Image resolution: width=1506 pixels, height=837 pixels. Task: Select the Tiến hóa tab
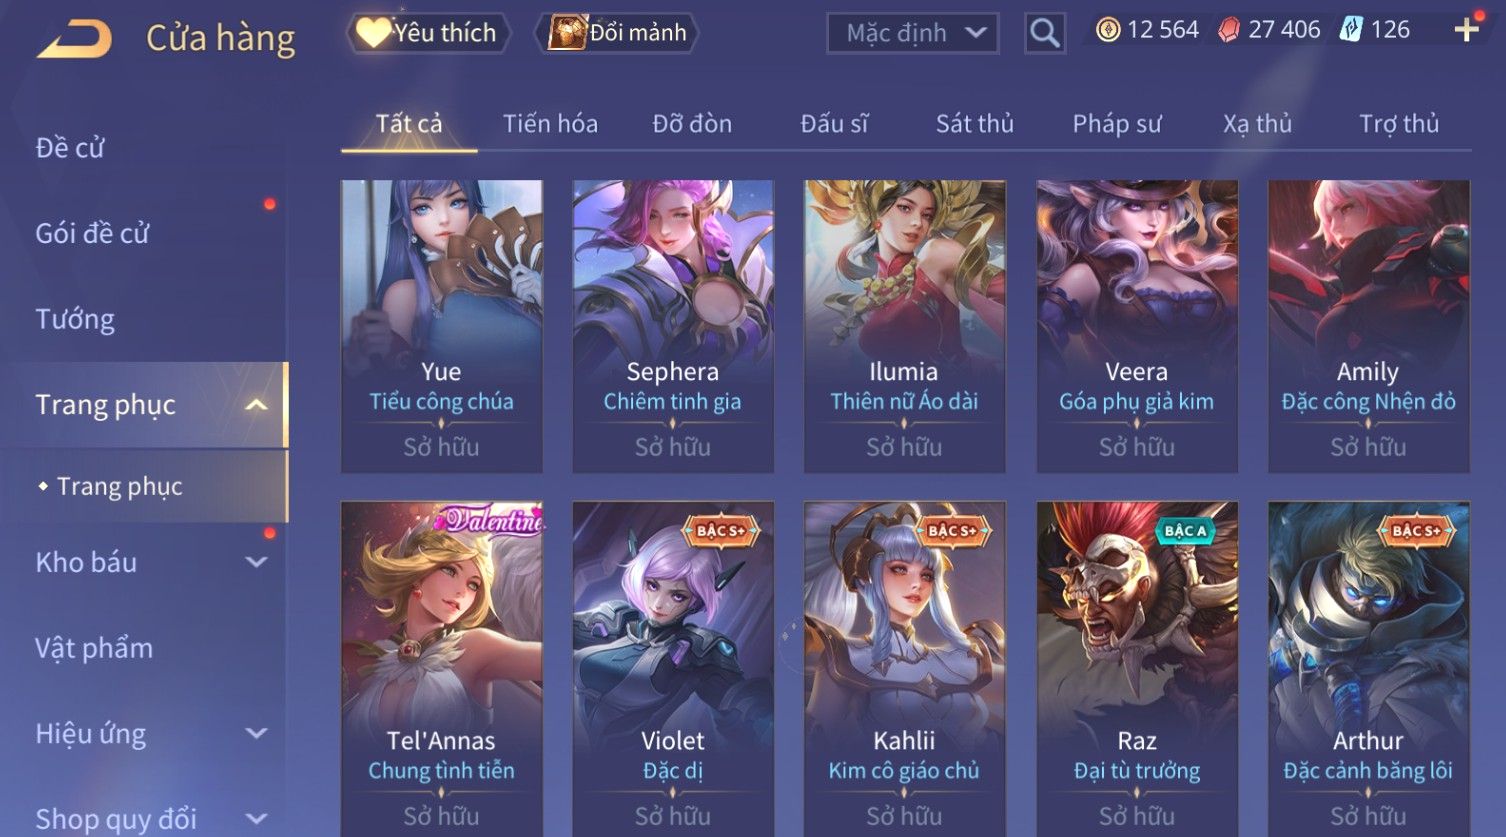550,124
